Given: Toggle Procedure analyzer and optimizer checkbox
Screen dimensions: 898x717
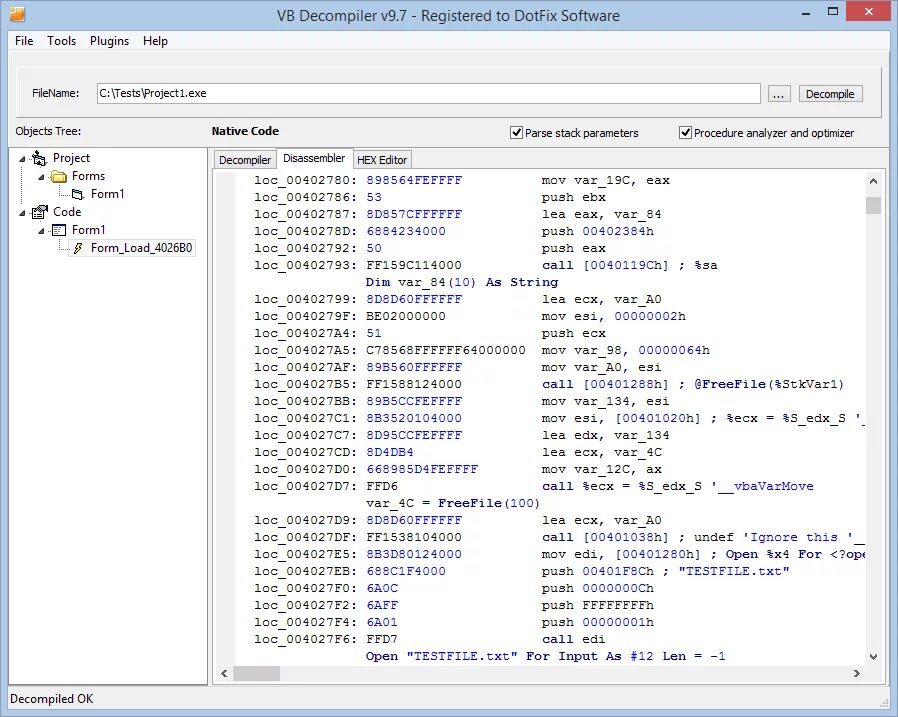Looking at the screenshot, I should coord(685,133).
